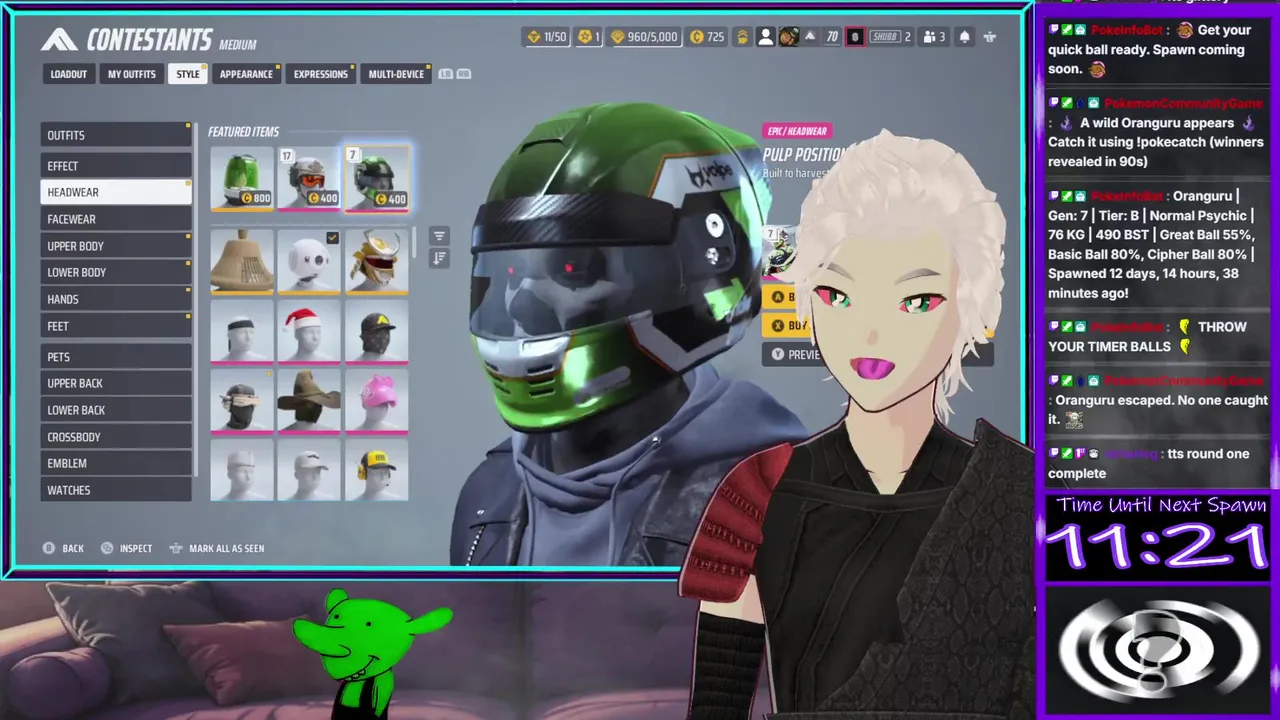Open the Feet category
Screen dimensions: 1280x720
tap(116, 326)
